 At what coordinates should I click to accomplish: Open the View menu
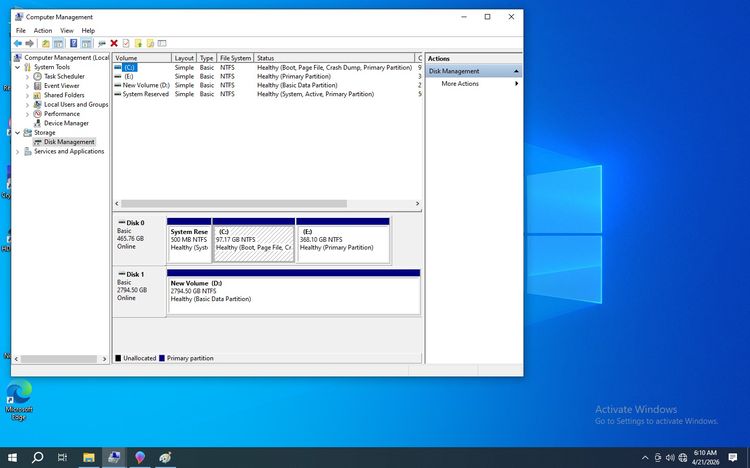(66, 30)
